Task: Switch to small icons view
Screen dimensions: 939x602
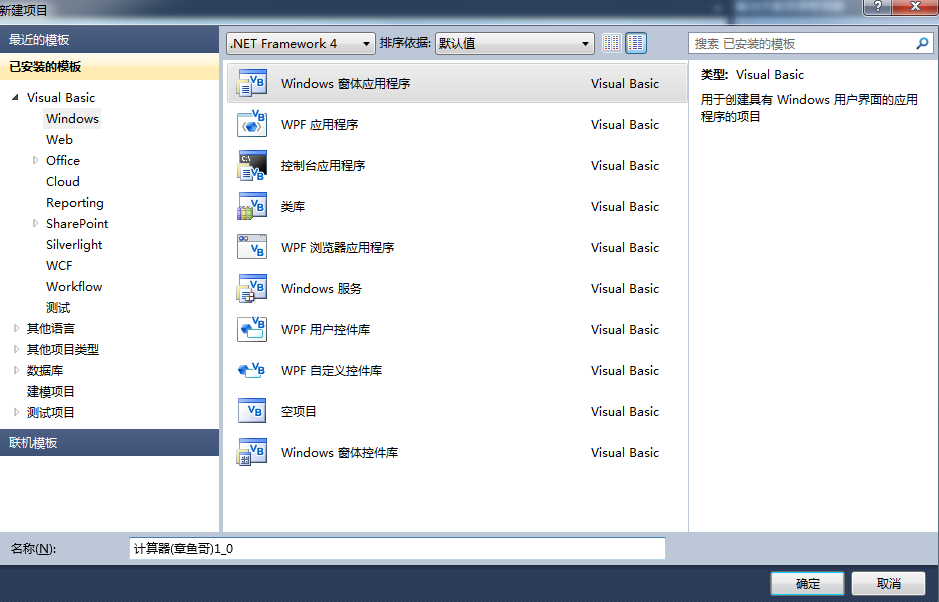Action: 611,43
